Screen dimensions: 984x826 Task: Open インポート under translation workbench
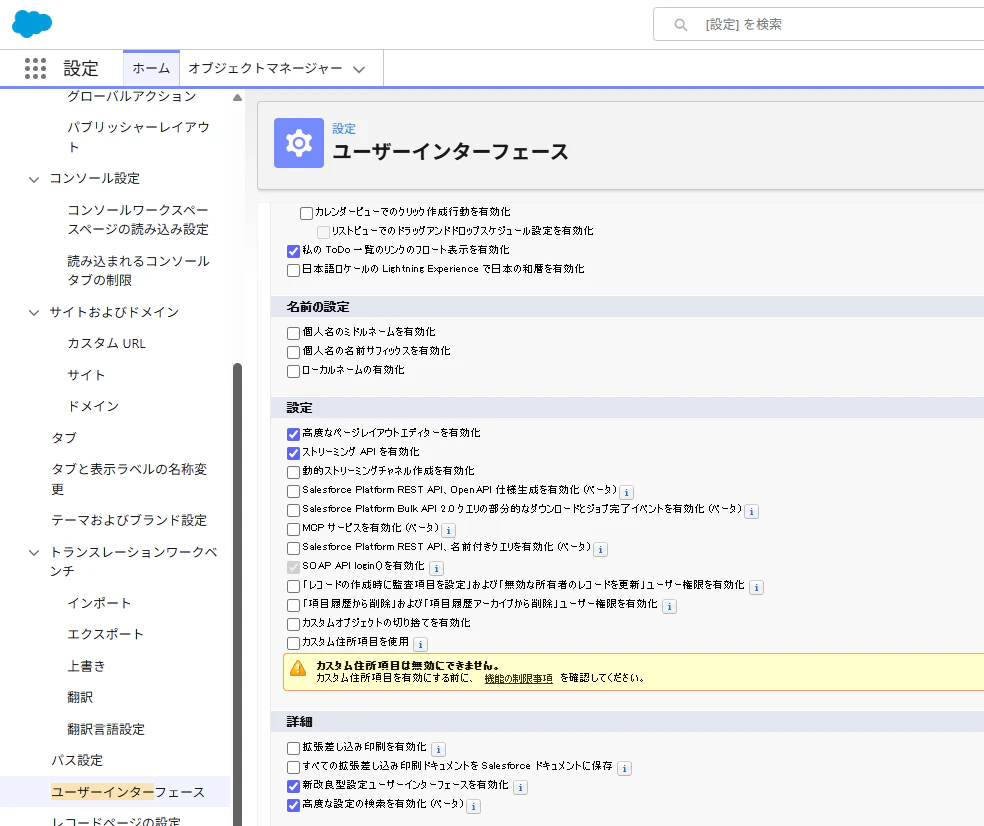[x=100, y=603]
